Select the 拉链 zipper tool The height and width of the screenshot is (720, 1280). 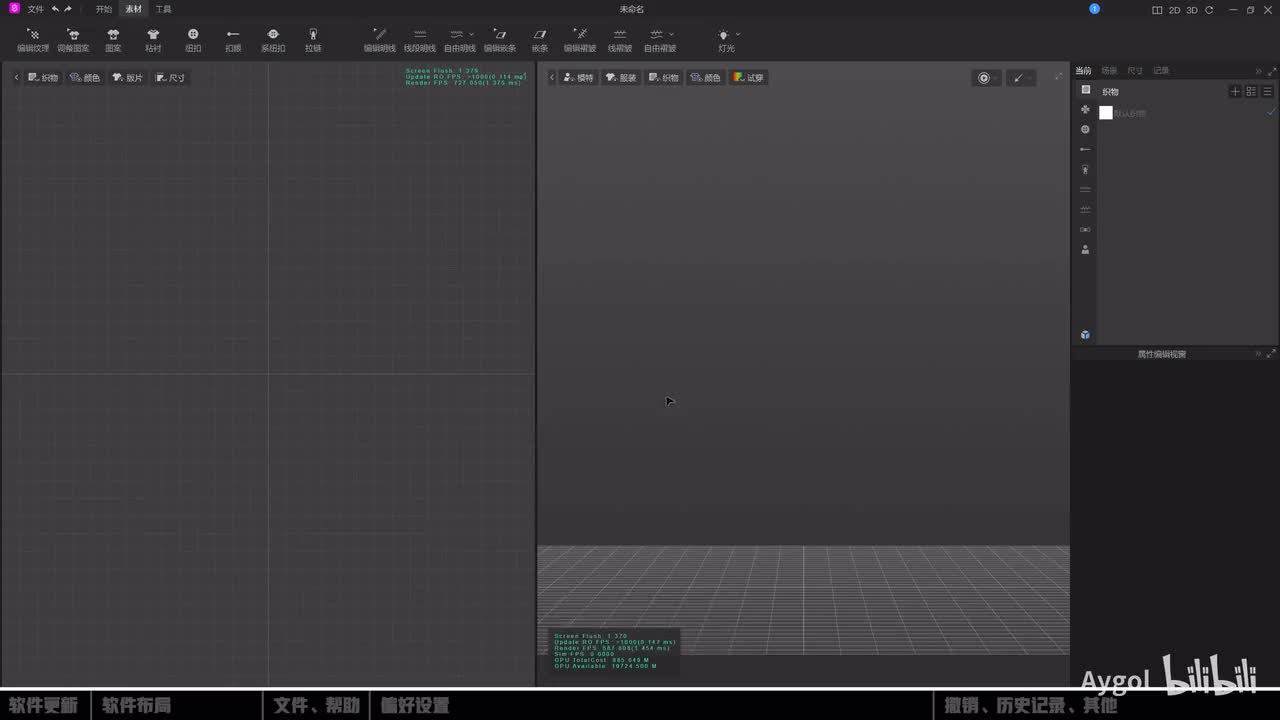(x=313, y=40)
